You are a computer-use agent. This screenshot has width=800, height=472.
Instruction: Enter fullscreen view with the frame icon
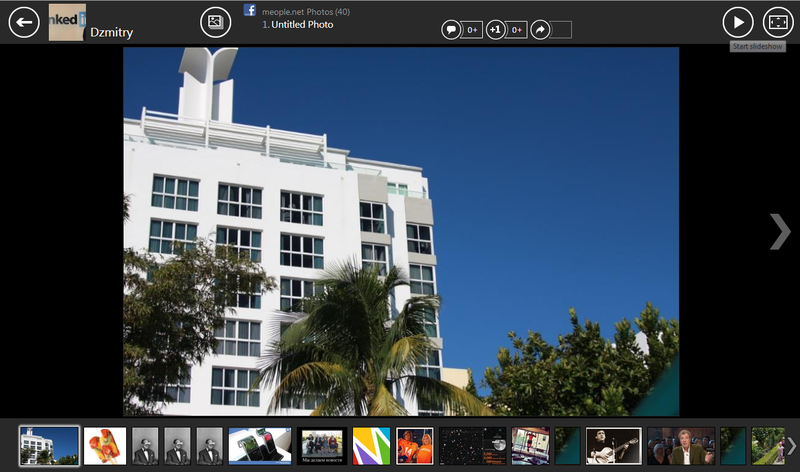(x=778, y=22)
